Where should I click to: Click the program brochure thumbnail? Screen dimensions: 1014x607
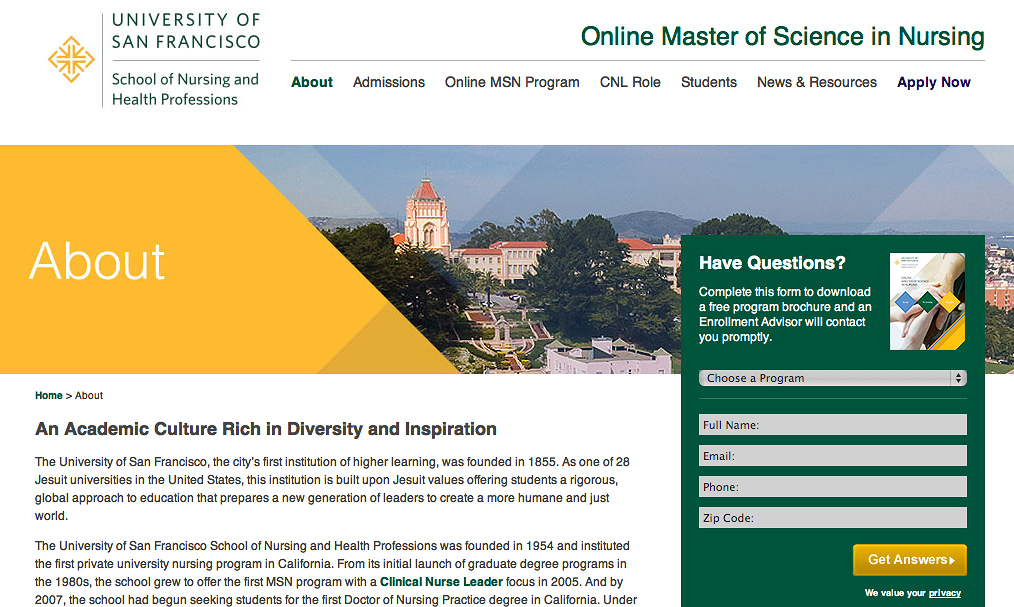[x=927, y=301]
